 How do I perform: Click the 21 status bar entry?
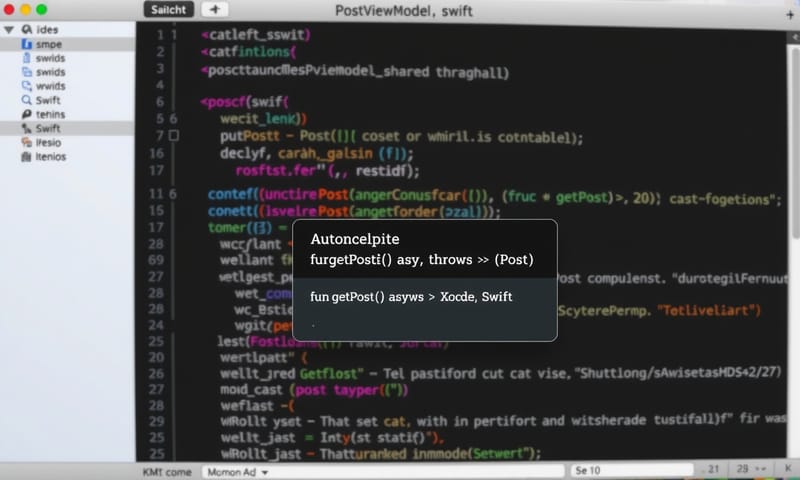(x=713, y=469)
